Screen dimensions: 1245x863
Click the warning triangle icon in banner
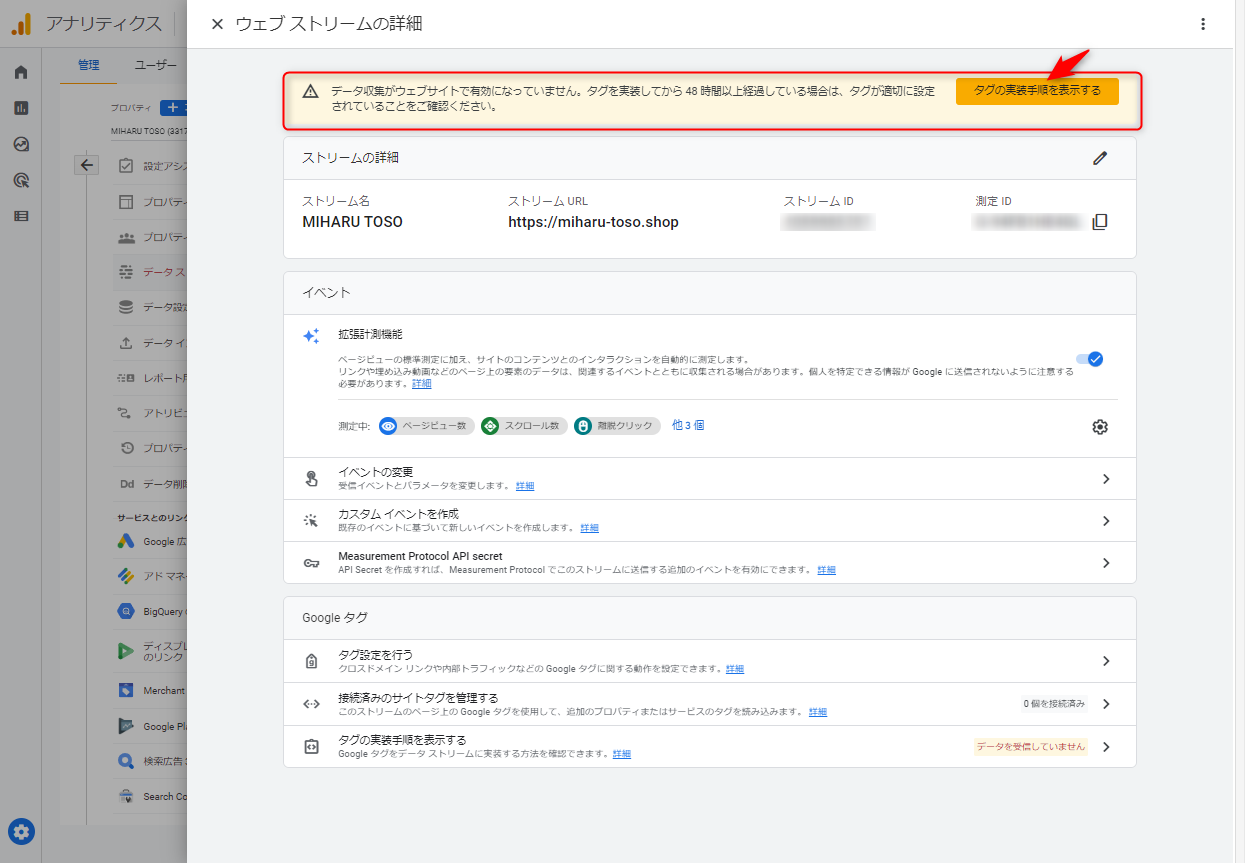pyautogui.click(x=311, y=91)
